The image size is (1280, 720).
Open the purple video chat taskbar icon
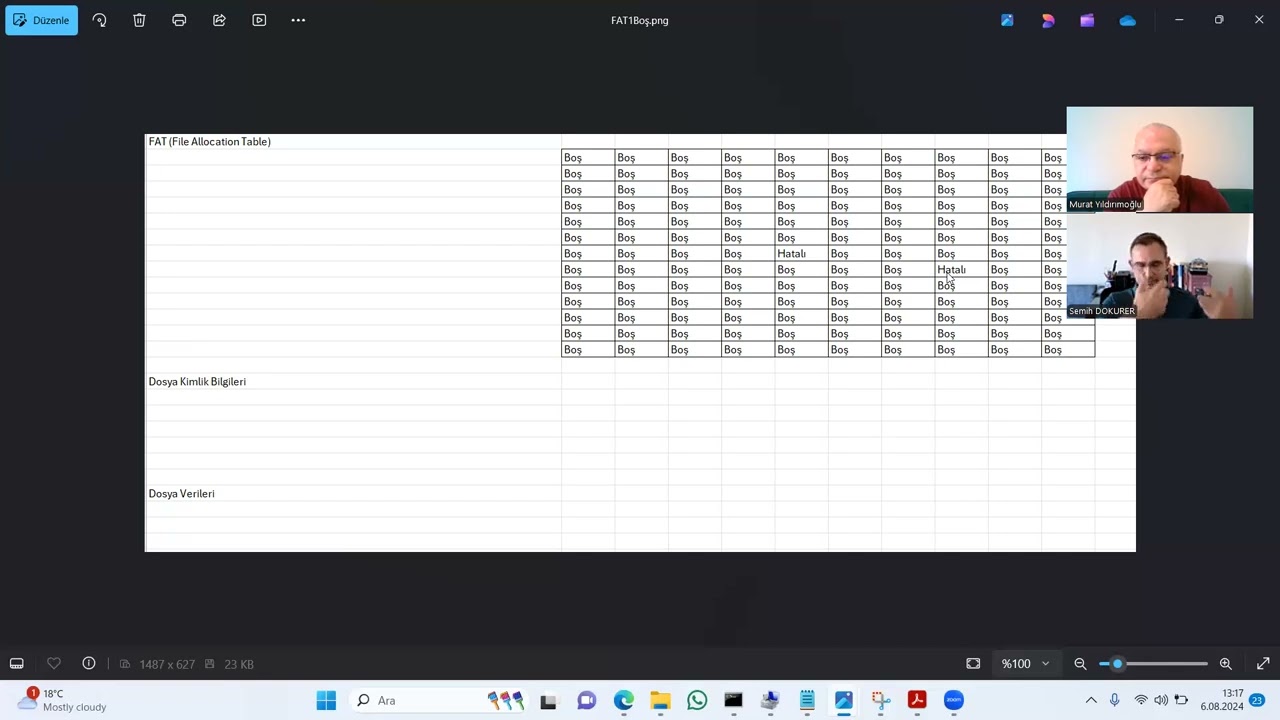point(587,700)
